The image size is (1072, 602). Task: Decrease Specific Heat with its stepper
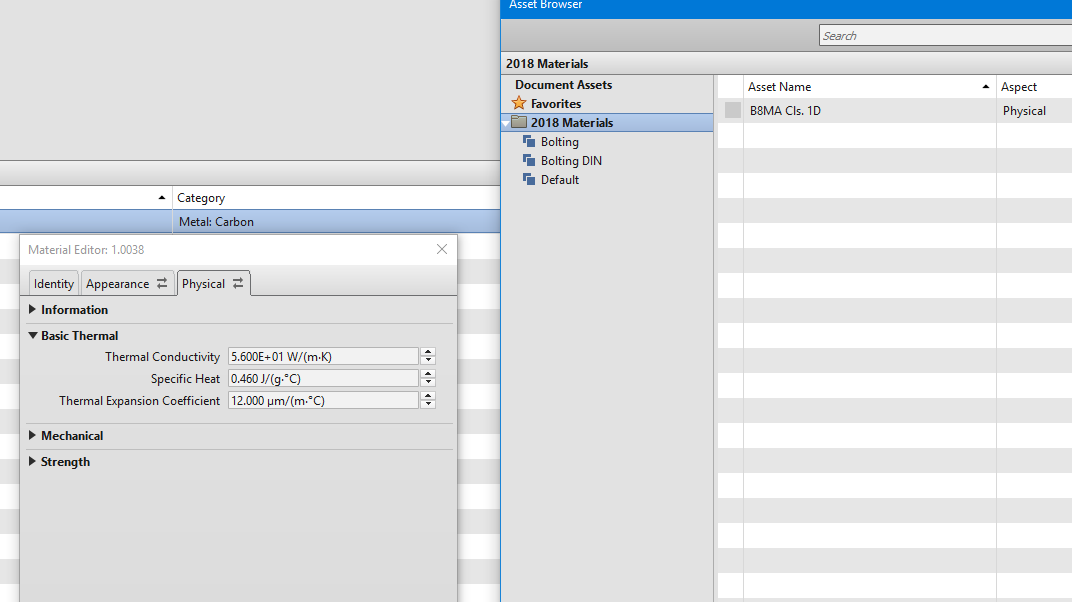(x=428, y=382)
